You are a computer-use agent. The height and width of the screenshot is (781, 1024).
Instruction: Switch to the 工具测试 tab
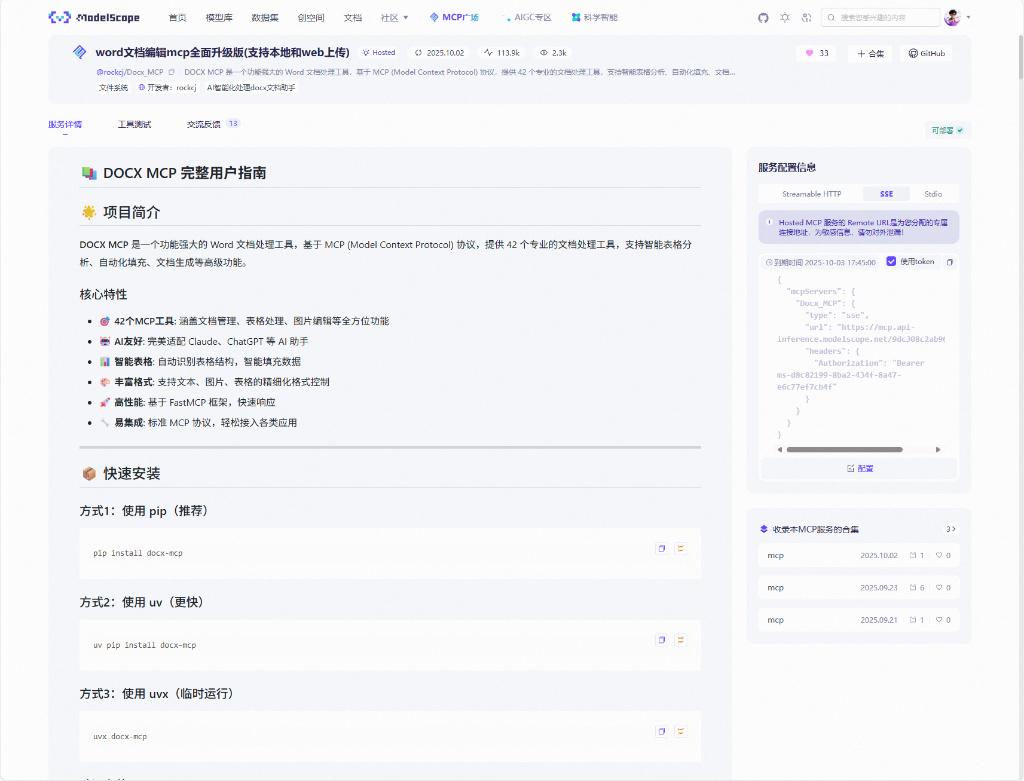point(134,124)
